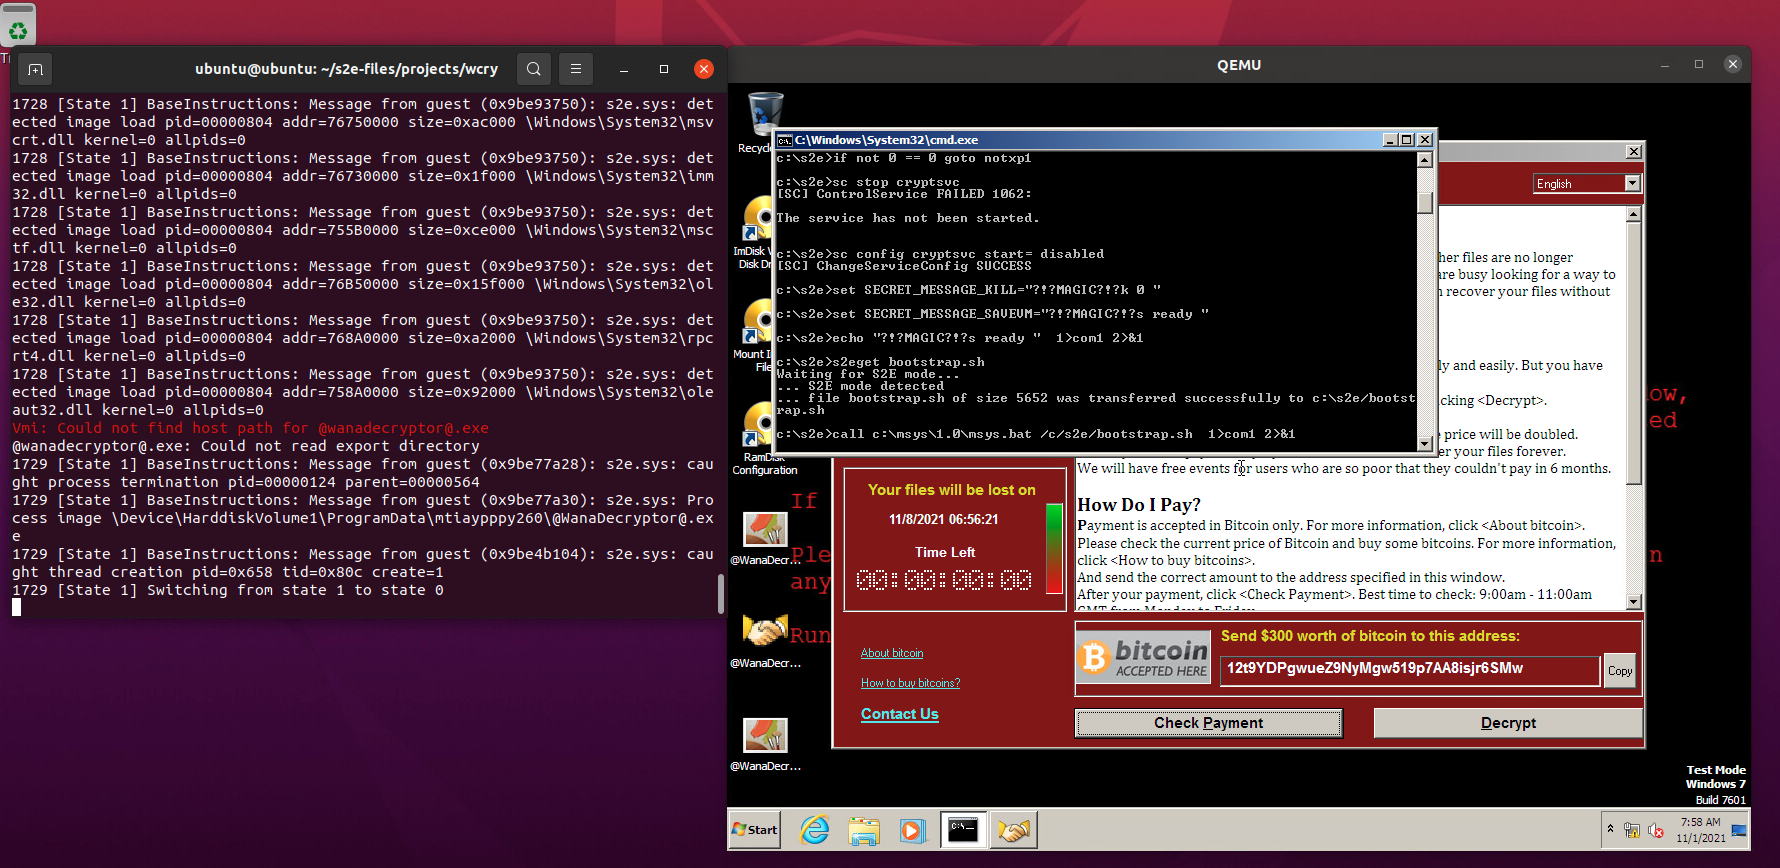The height and width of the screenshot is (868, 1780).
Task: Open Mount Image File shortcut icon
Action: [757, 322]
